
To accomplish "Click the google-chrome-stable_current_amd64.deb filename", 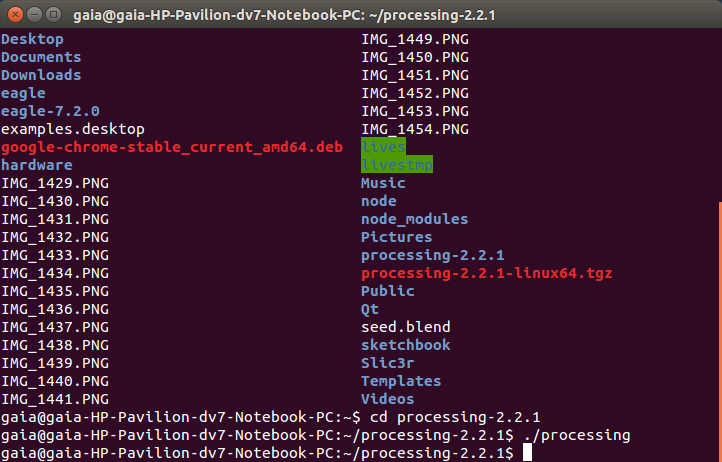I will tap(171, 147).
